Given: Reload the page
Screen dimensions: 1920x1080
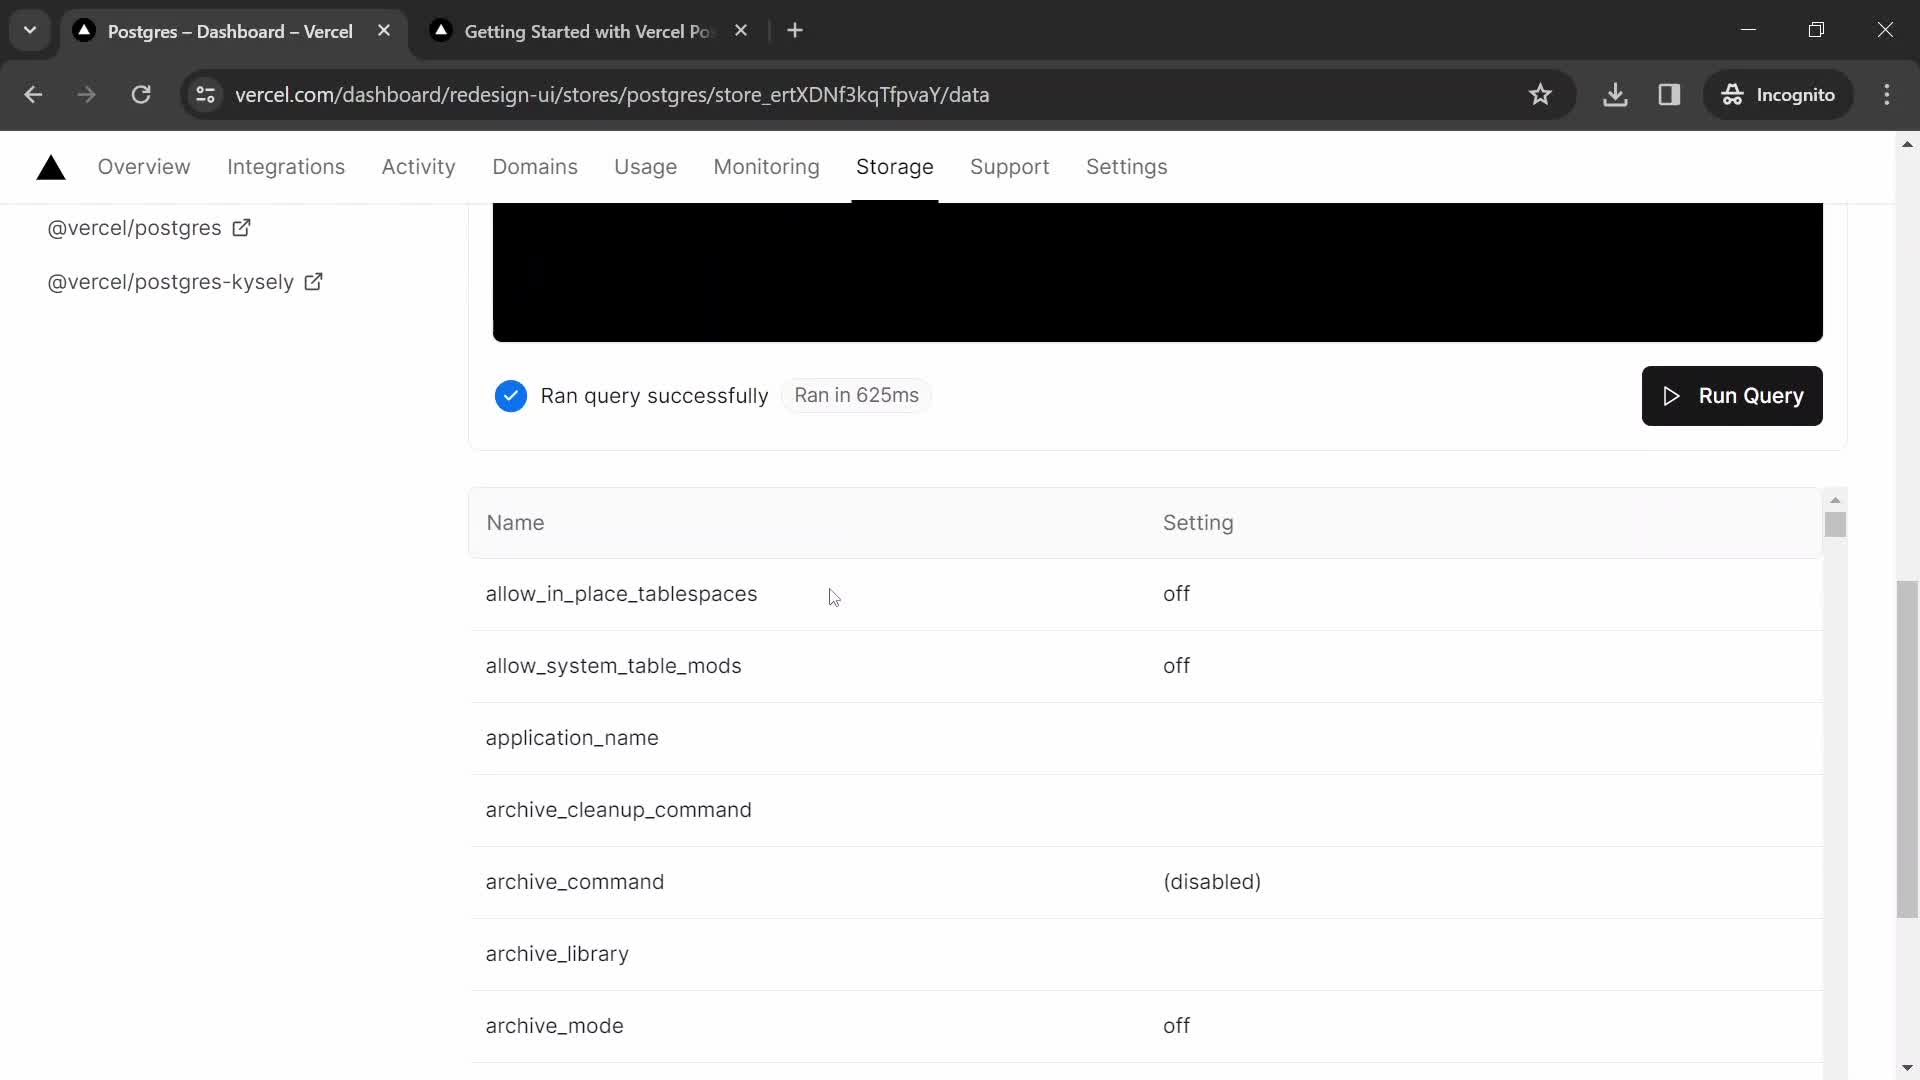Looking at the screenshot, I should [x=141, y=95].
